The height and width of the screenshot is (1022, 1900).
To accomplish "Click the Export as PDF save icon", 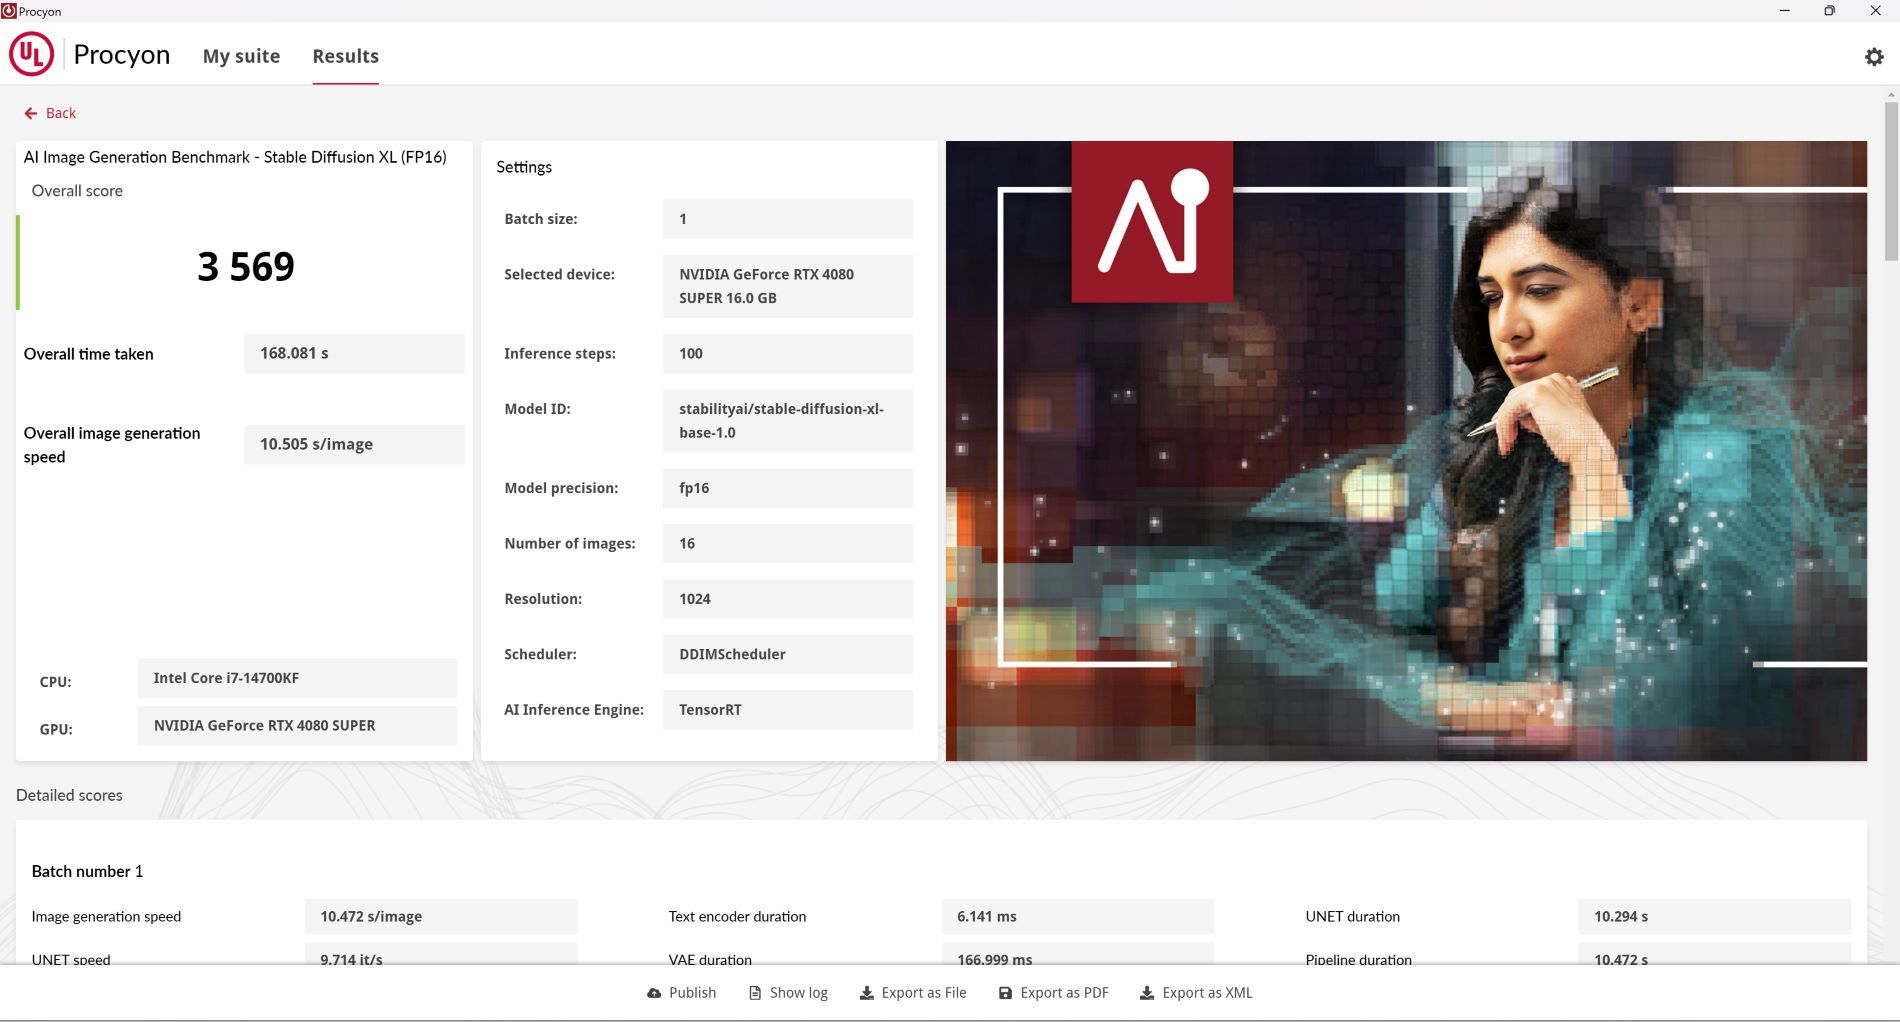I will pos(1005,993).
